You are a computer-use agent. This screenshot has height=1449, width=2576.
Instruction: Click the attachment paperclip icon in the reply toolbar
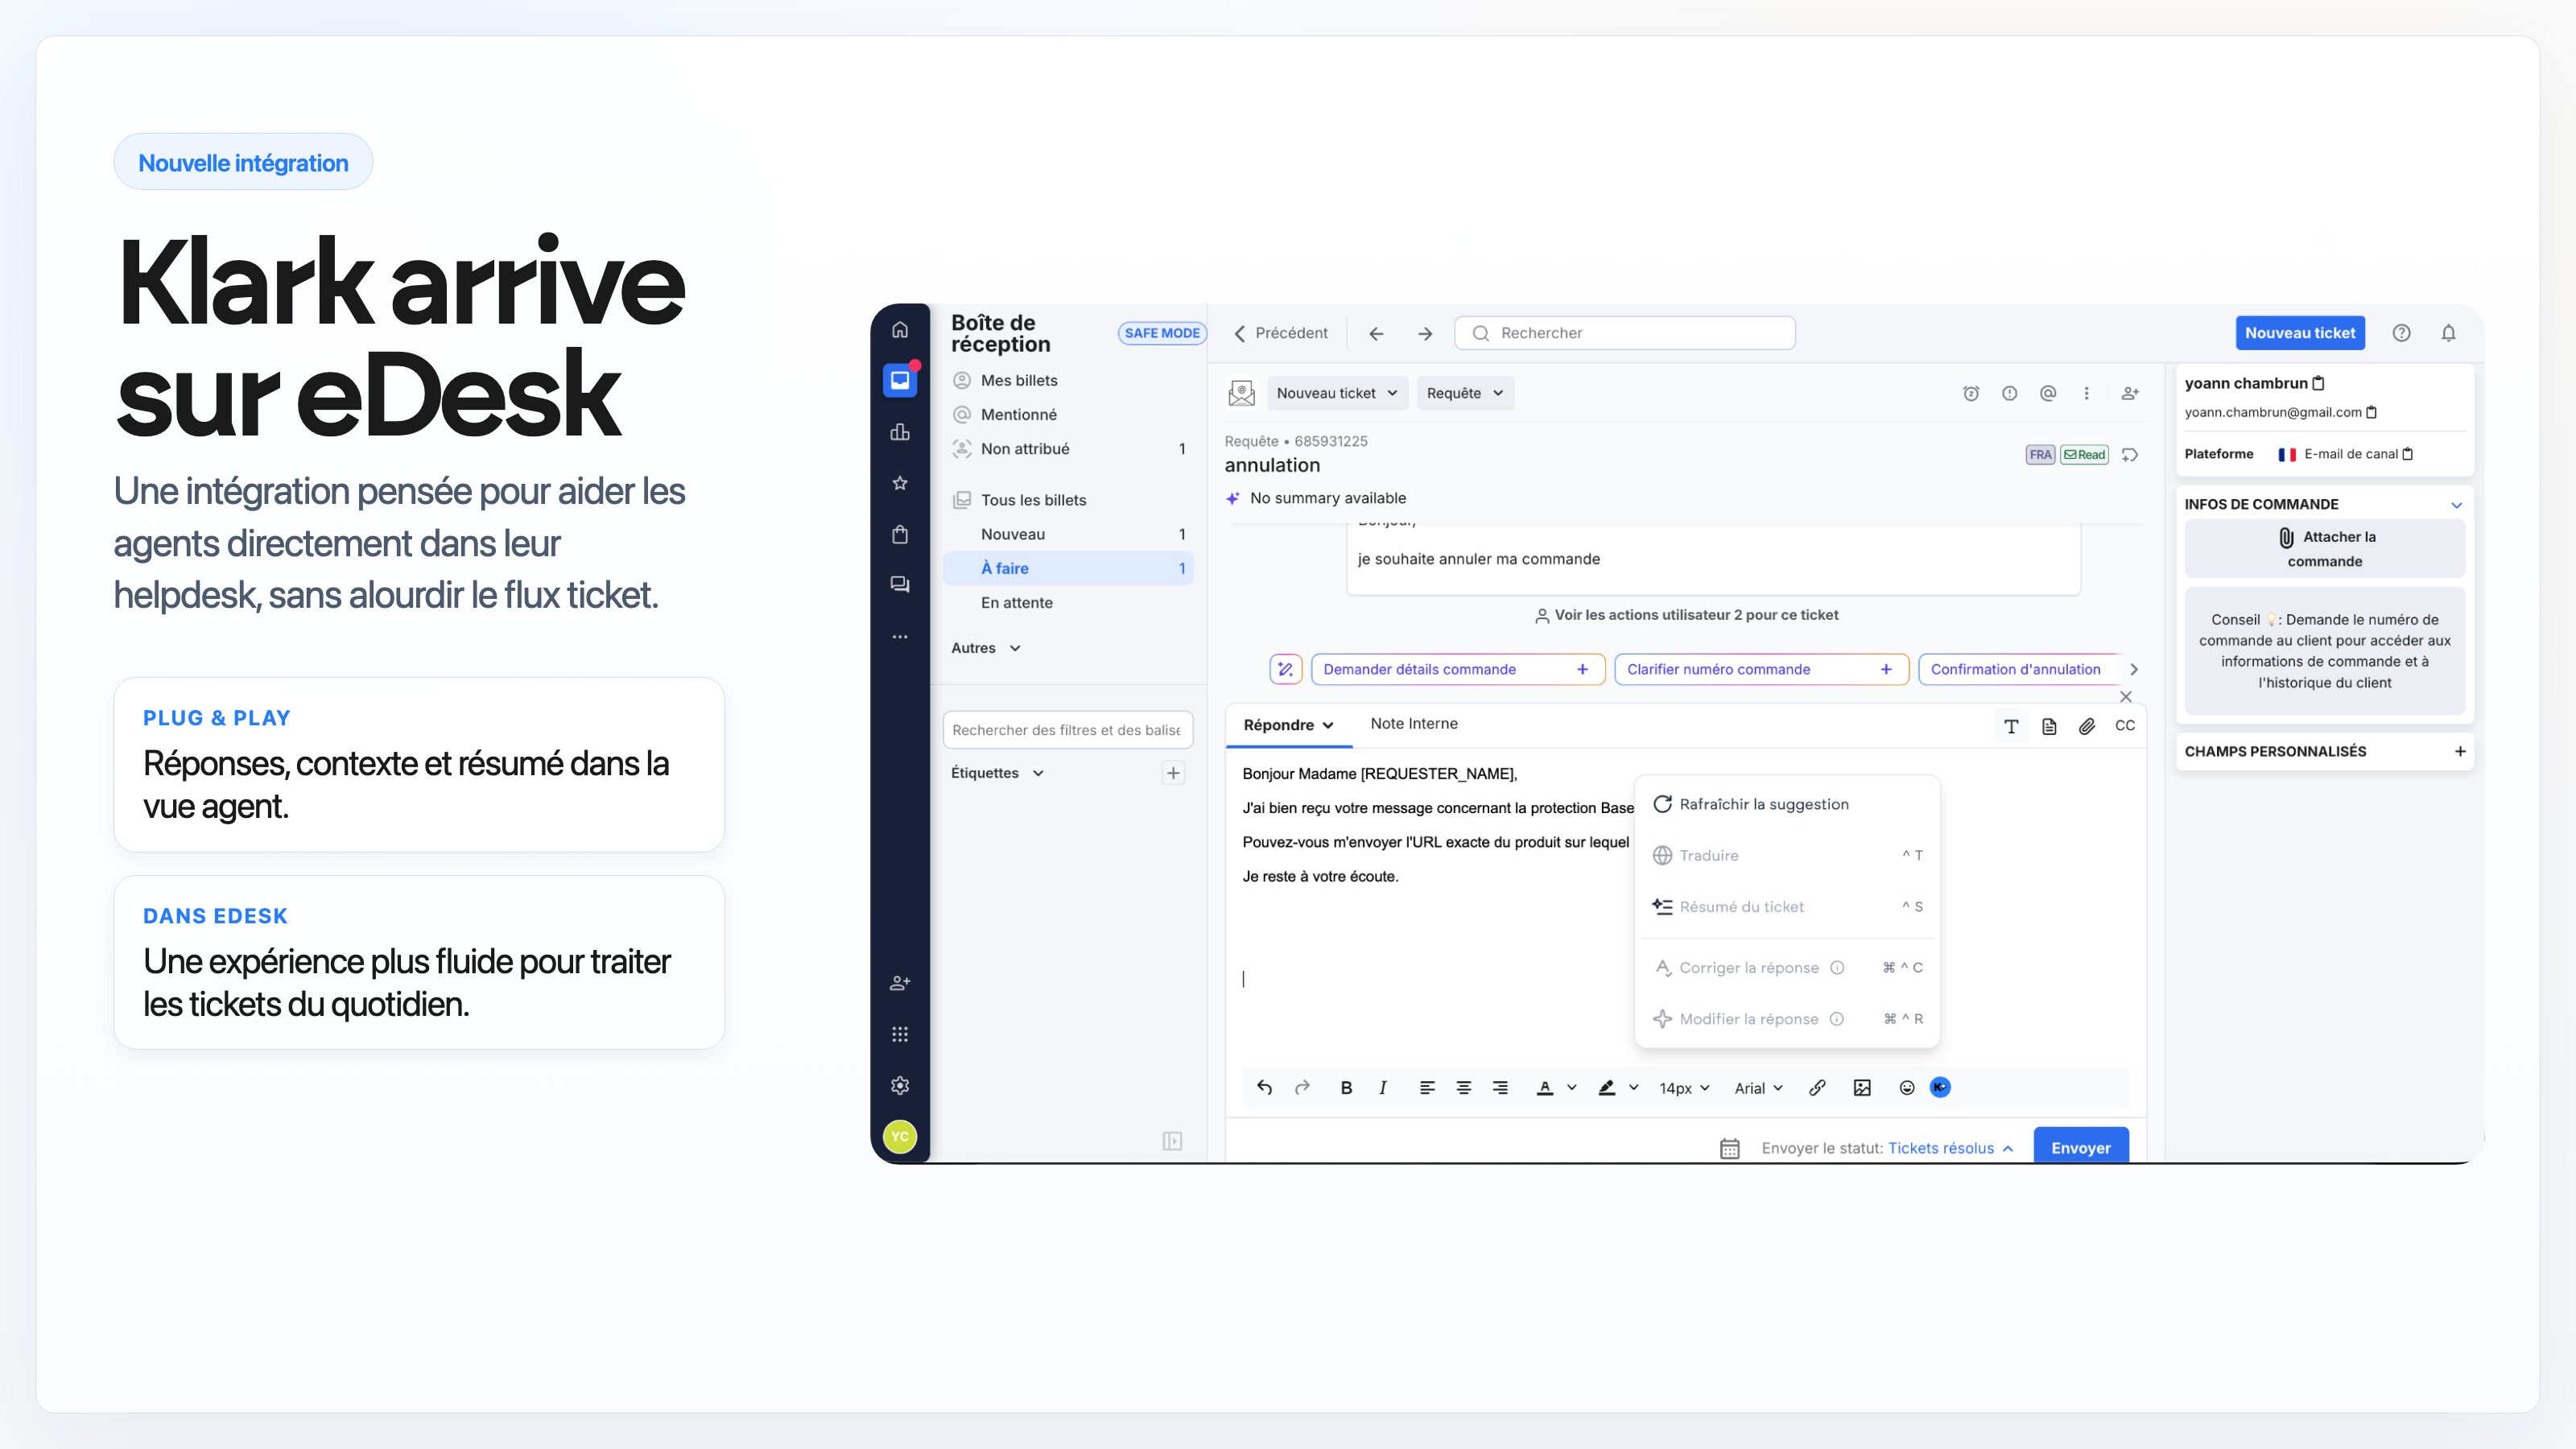pos(2087,726)
